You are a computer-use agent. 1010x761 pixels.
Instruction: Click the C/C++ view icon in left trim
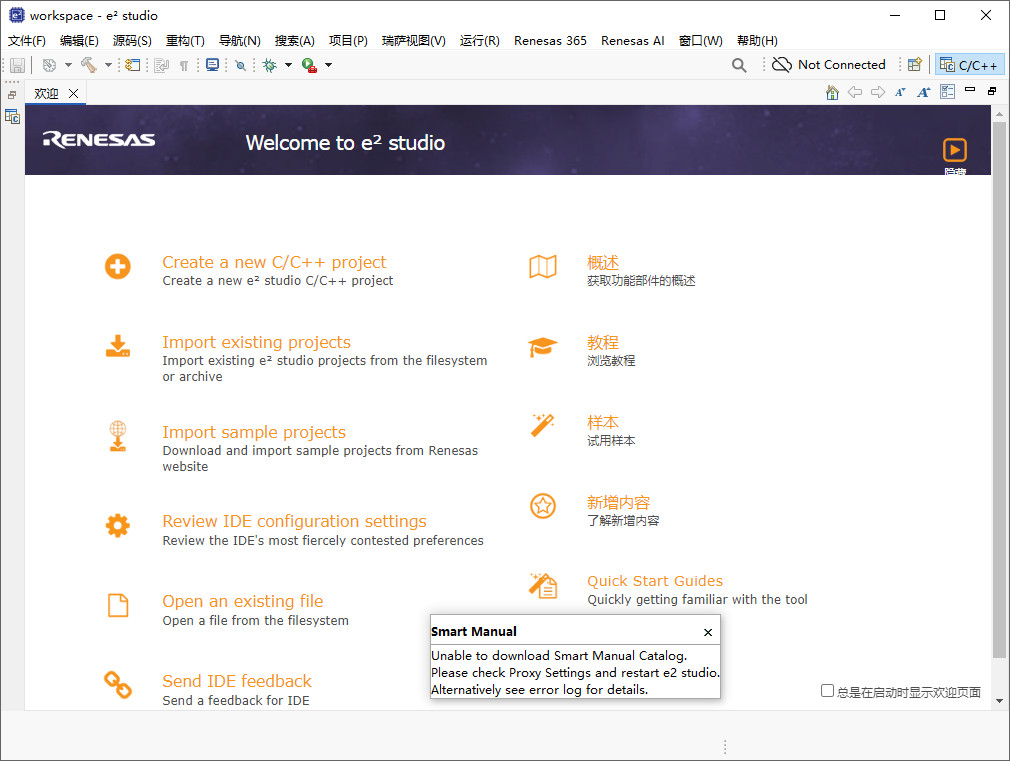12,117
